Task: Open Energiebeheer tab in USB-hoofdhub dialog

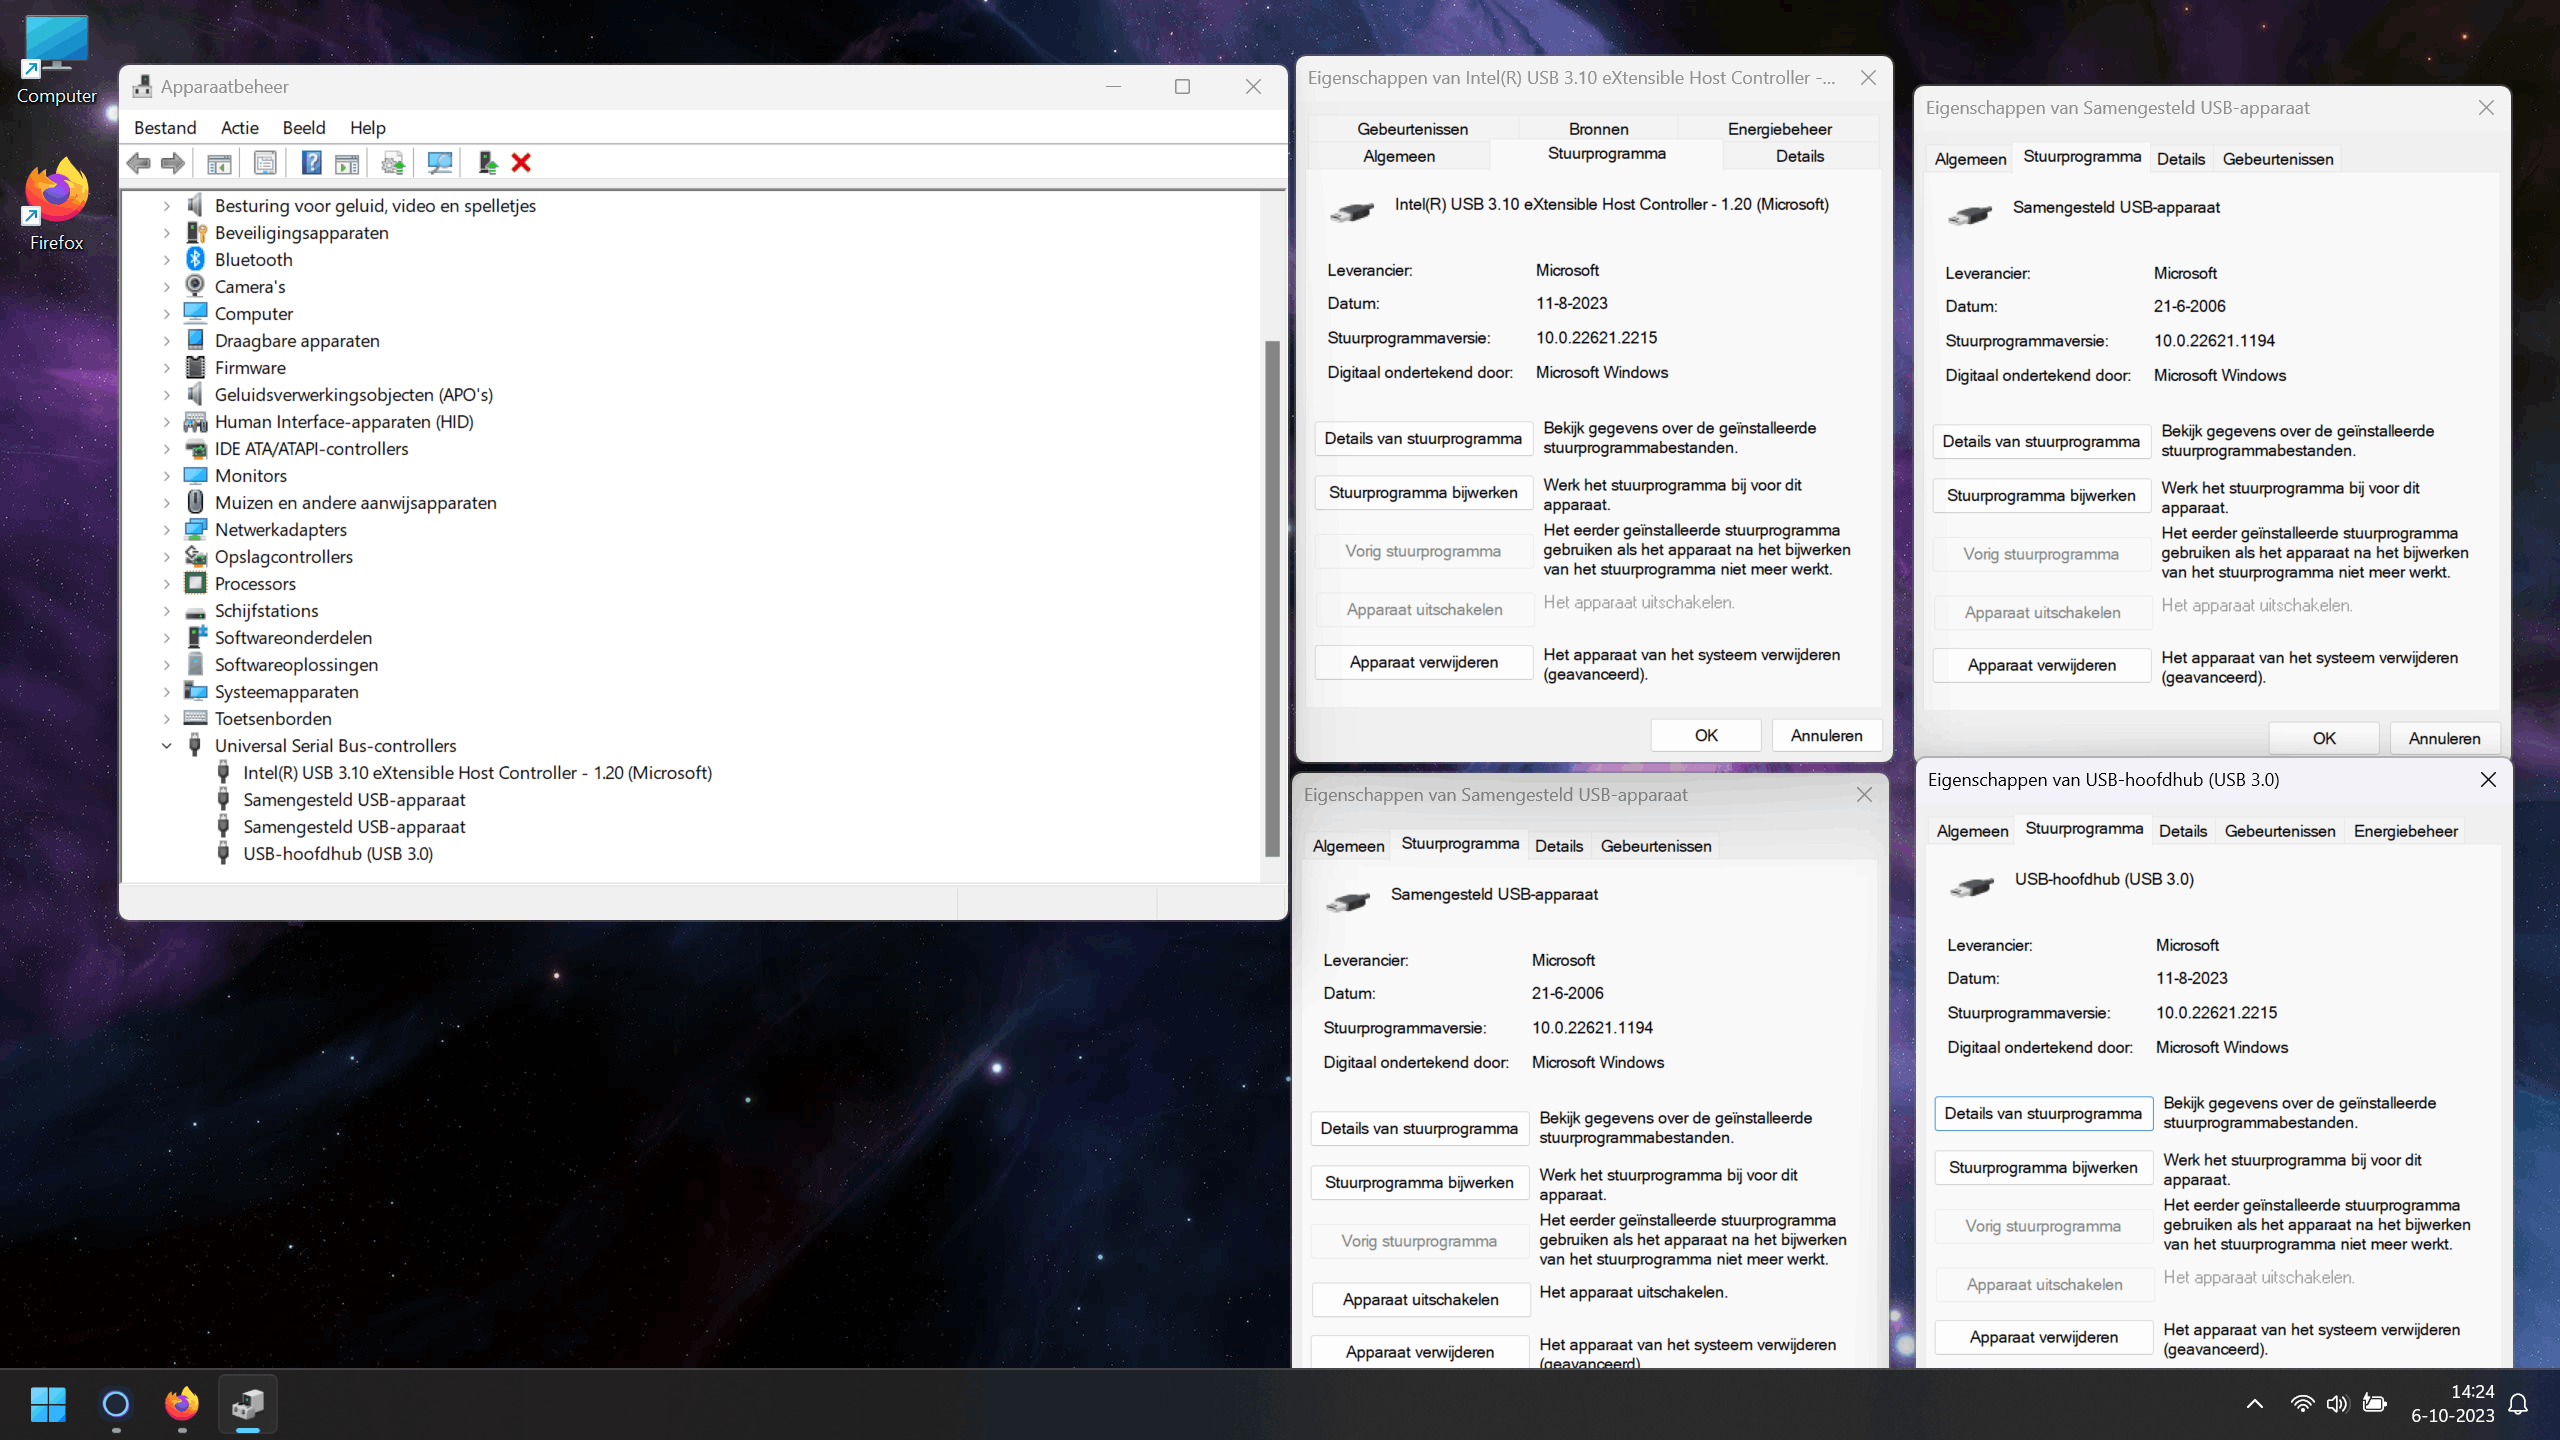Action: point(2405,831)
